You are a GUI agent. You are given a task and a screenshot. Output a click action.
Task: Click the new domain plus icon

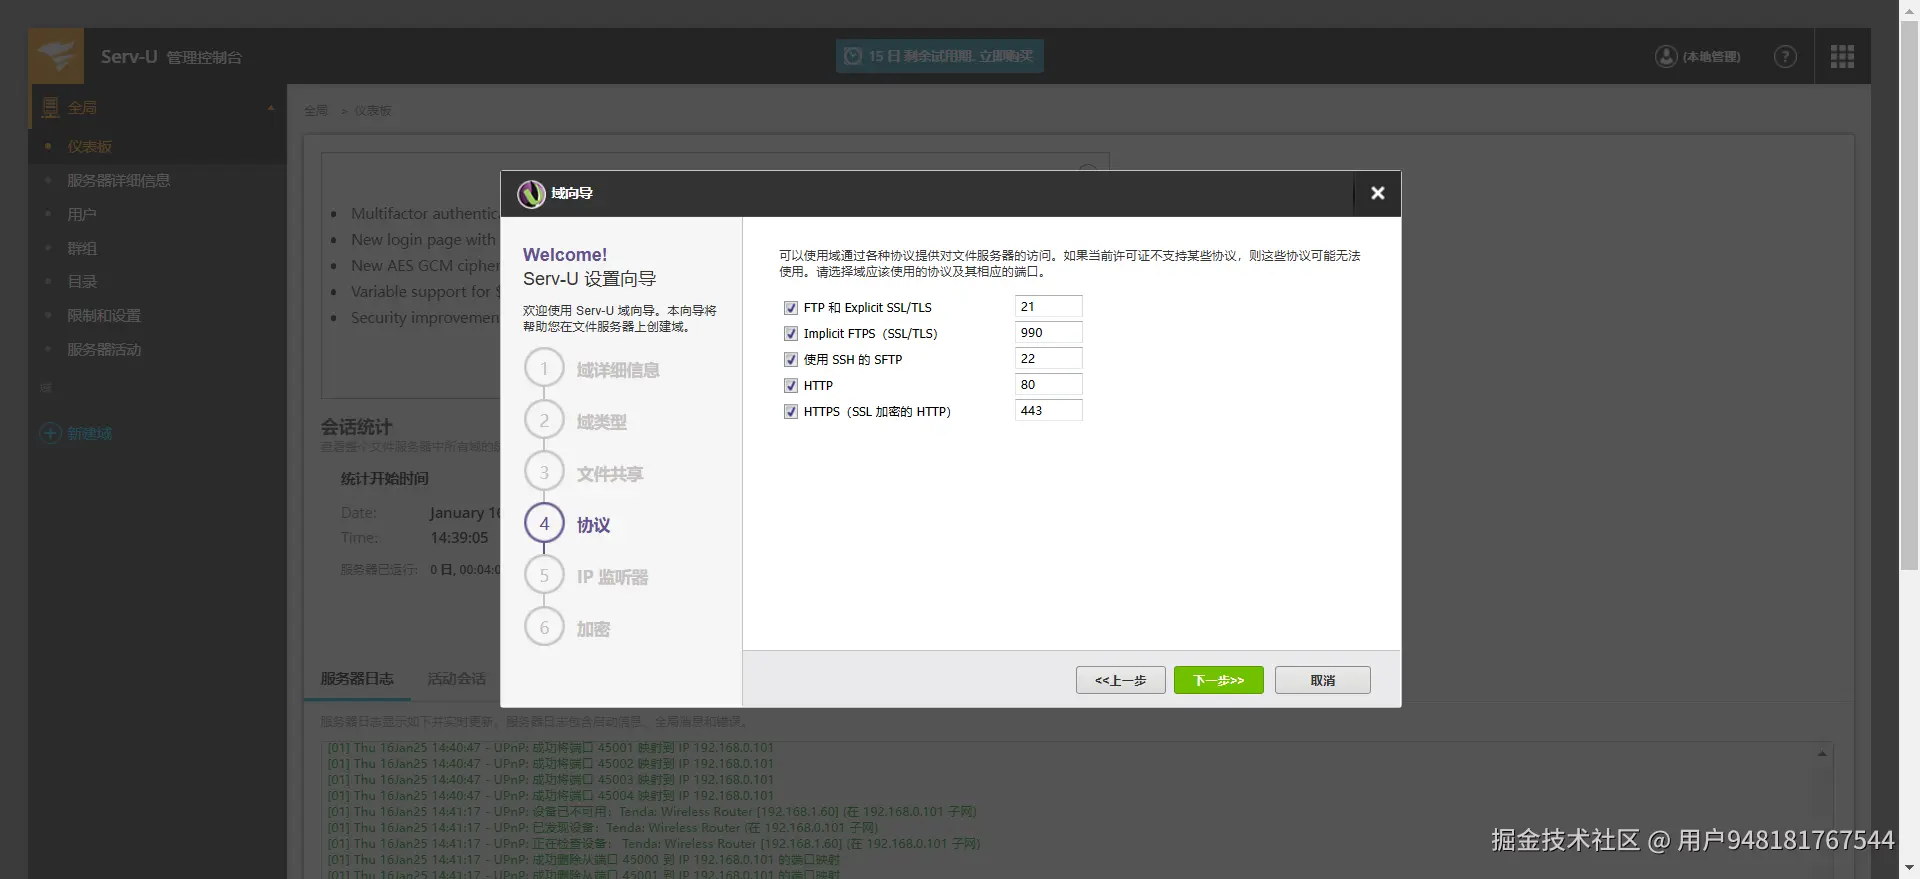pos(50,433)
